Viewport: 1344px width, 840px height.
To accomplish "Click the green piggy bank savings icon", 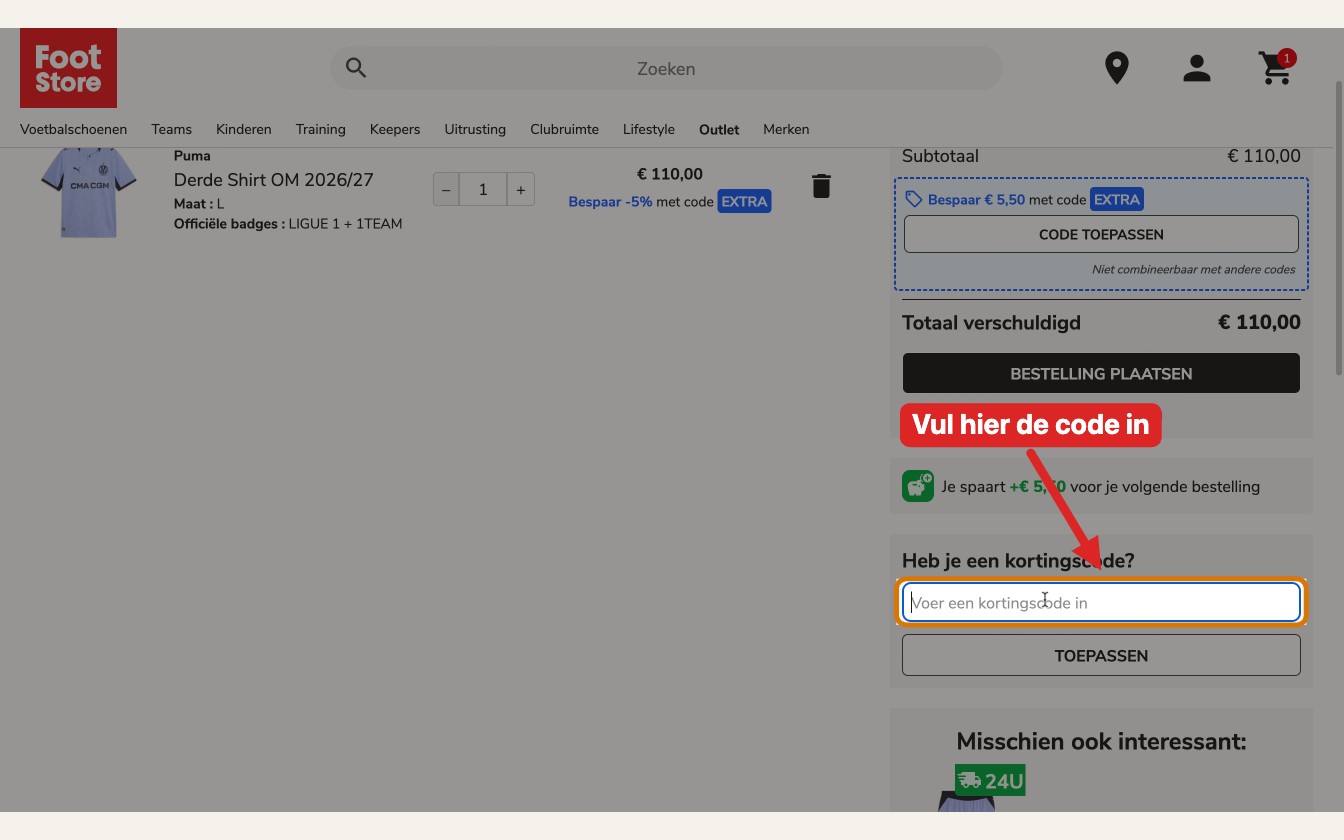I will click(x=917, y=486).
